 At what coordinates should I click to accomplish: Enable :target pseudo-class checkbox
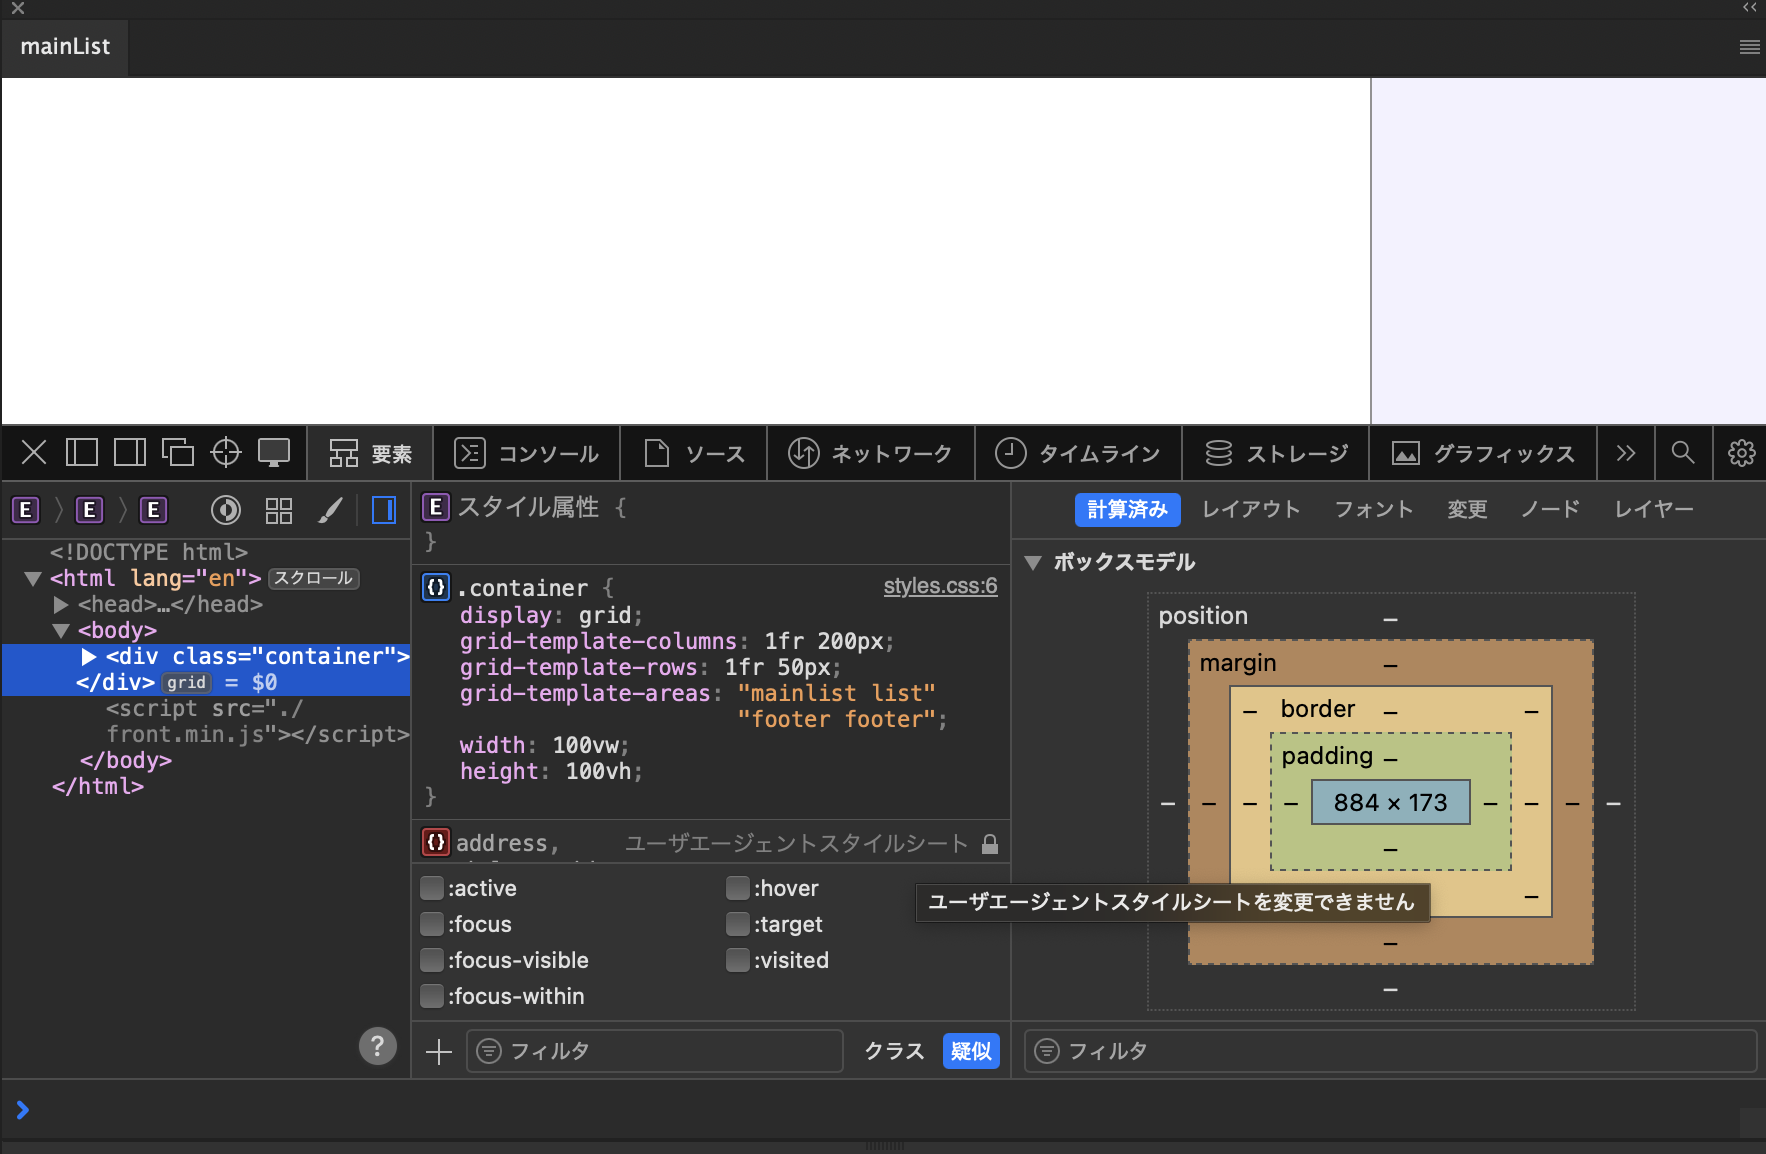click(x=738, y=924)
